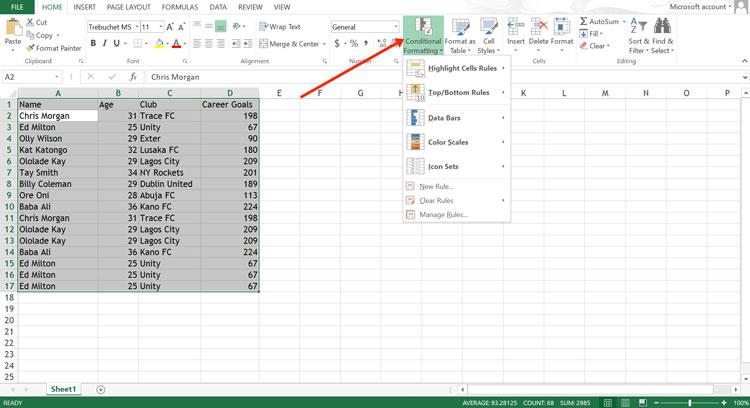Toggle align left

(197, 44)
